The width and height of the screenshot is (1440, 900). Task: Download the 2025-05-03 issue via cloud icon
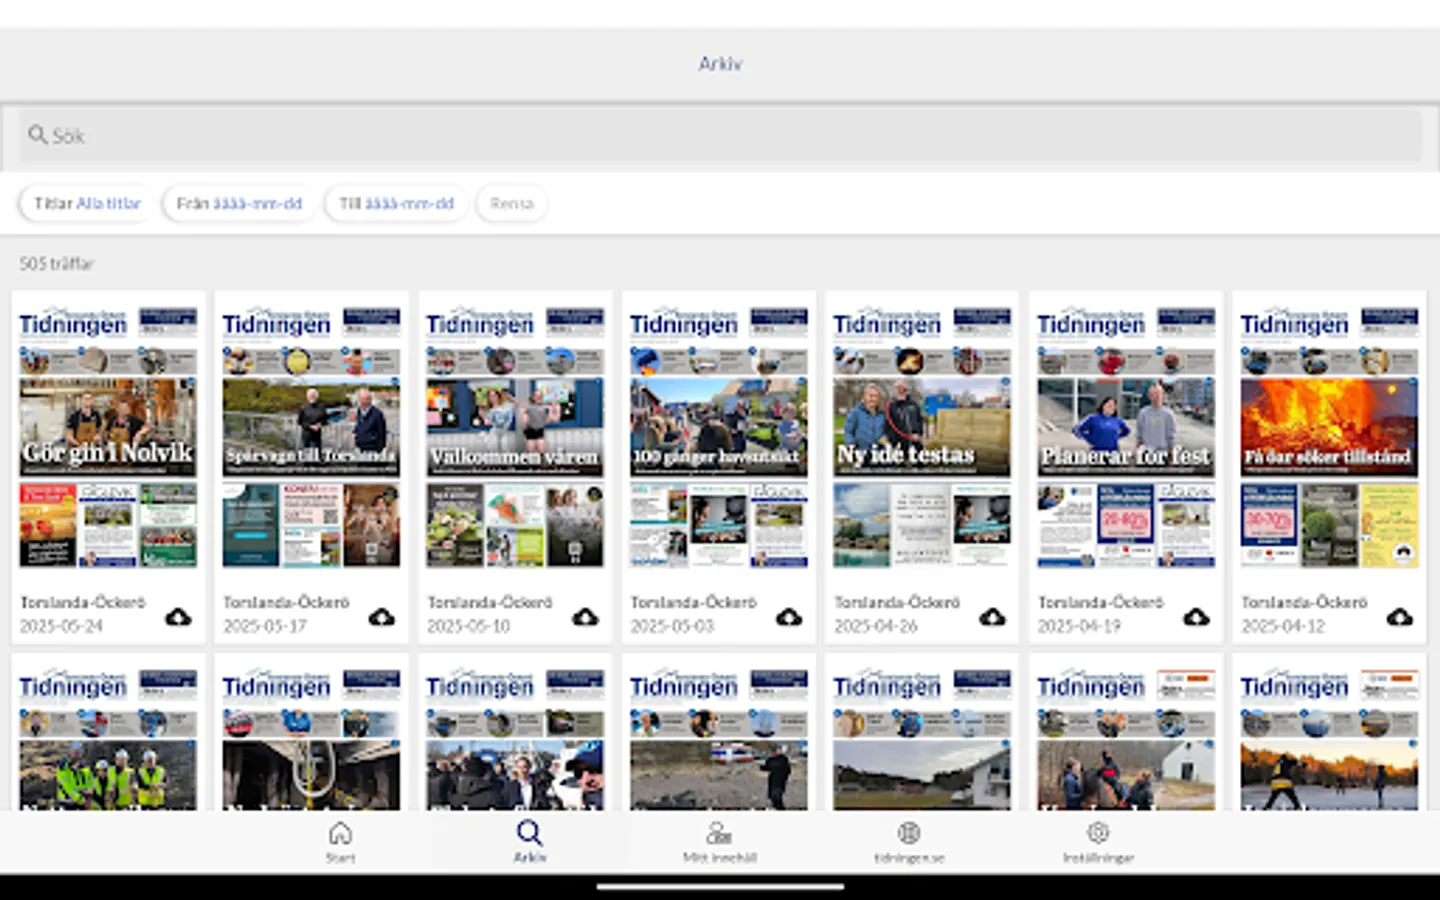[x=789, y=617]
